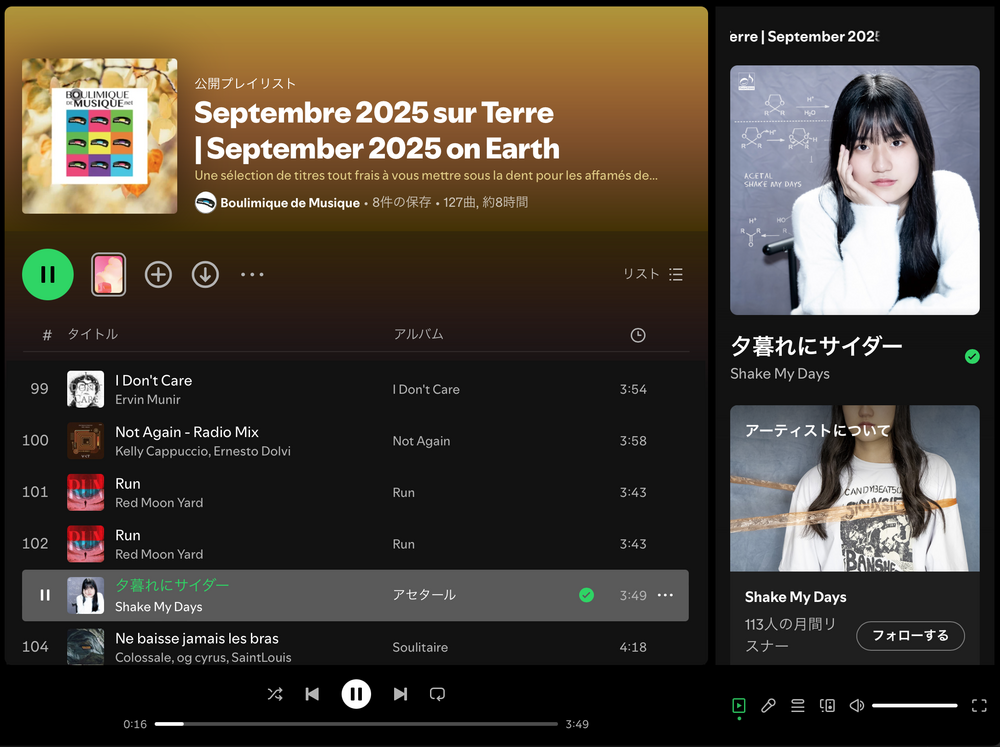This screenshot has width=1000, height=747.
Task: Open connect to a device menu
Action: pyautogui.click(x=827, y=706)
